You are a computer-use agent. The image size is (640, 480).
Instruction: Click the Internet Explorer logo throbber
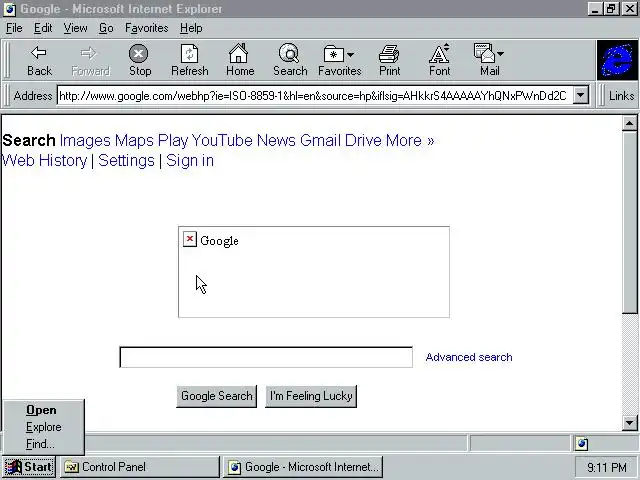(617, 60)
